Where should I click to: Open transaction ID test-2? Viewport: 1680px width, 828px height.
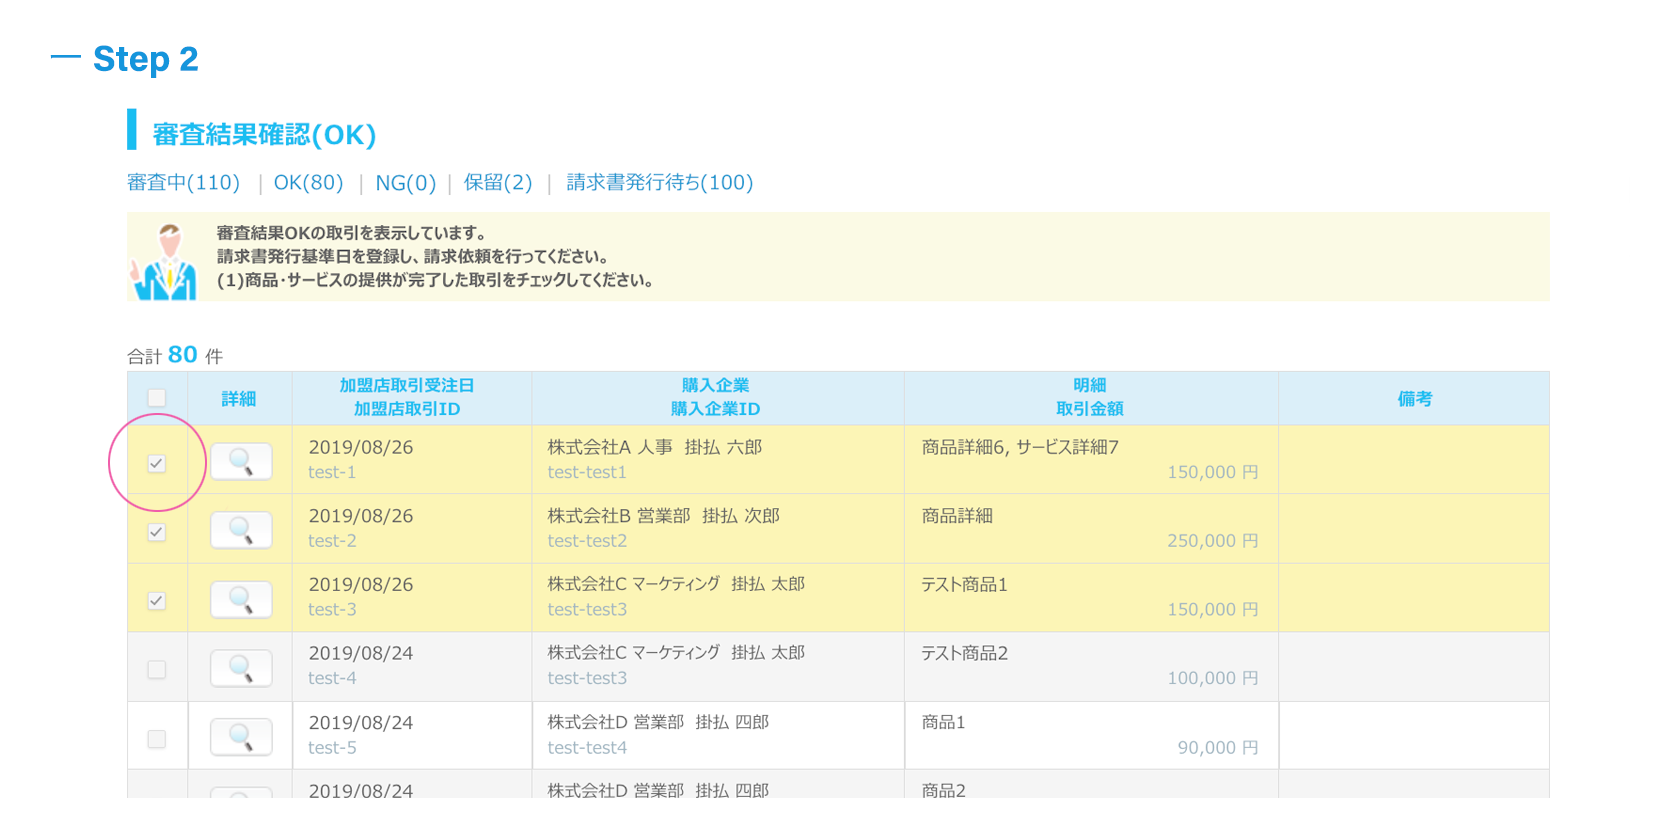point(332,541)
